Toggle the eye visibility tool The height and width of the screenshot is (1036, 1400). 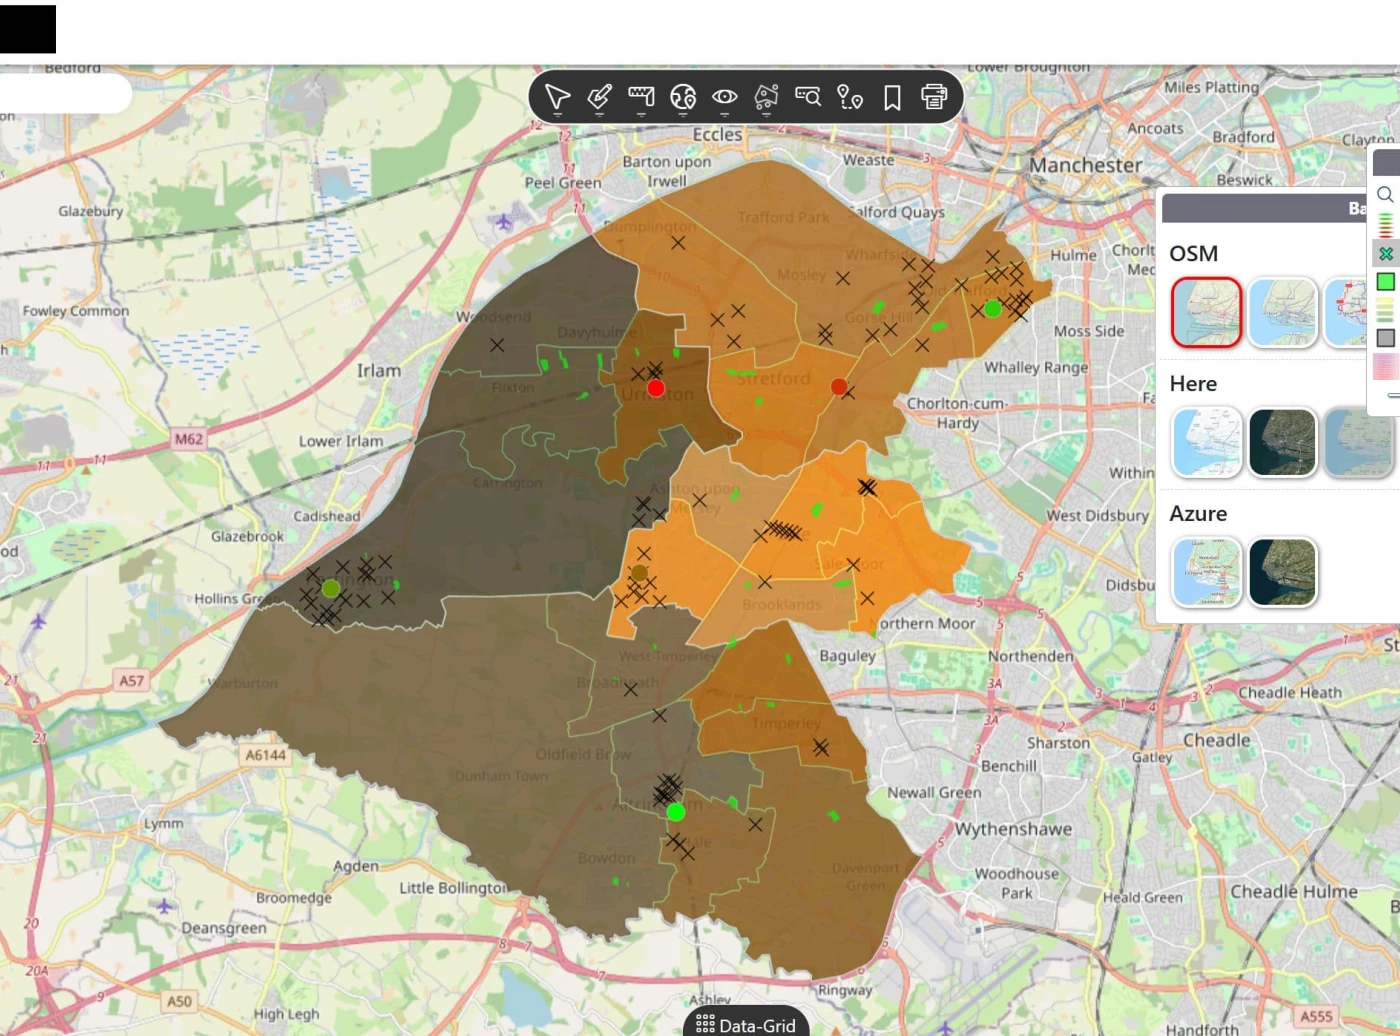pos(725,97)
